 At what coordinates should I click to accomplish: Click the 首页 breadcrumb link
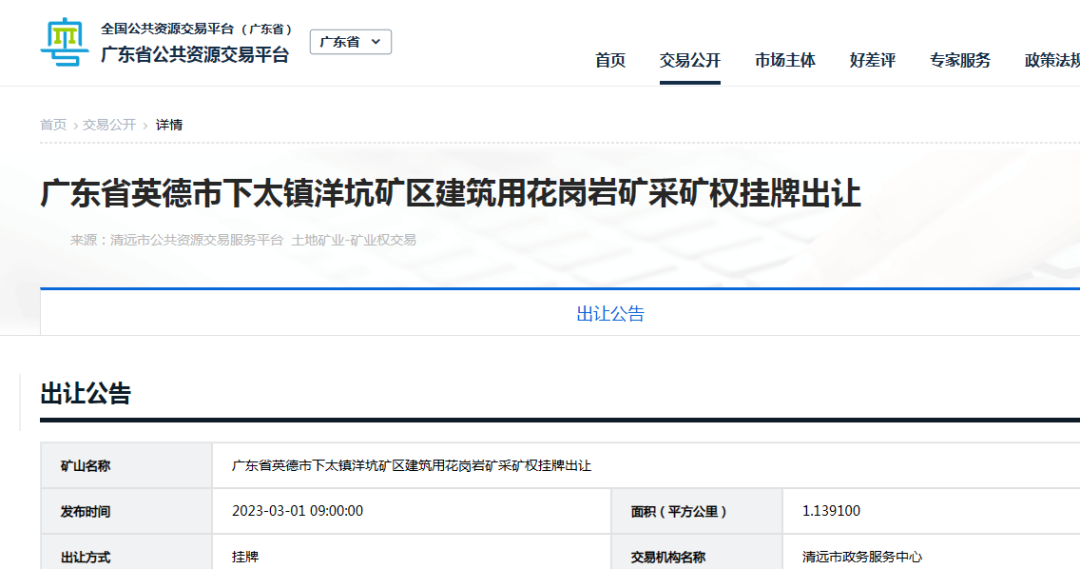(53, 125)
